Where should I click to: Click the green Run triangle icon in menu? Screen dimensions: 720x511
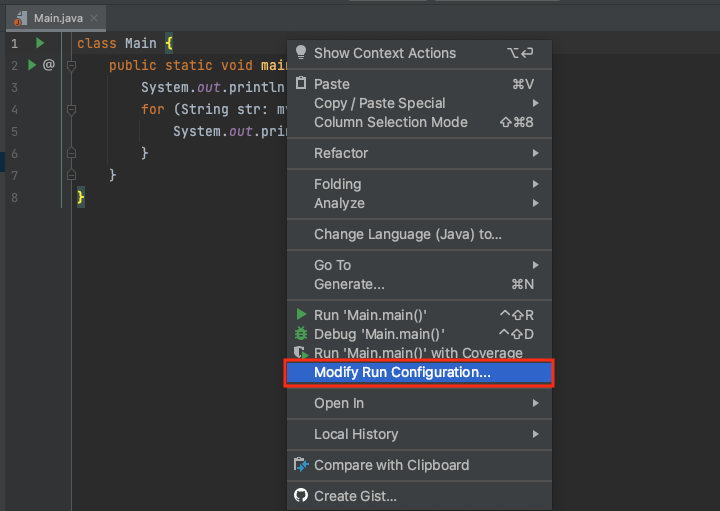coord(301,314)
